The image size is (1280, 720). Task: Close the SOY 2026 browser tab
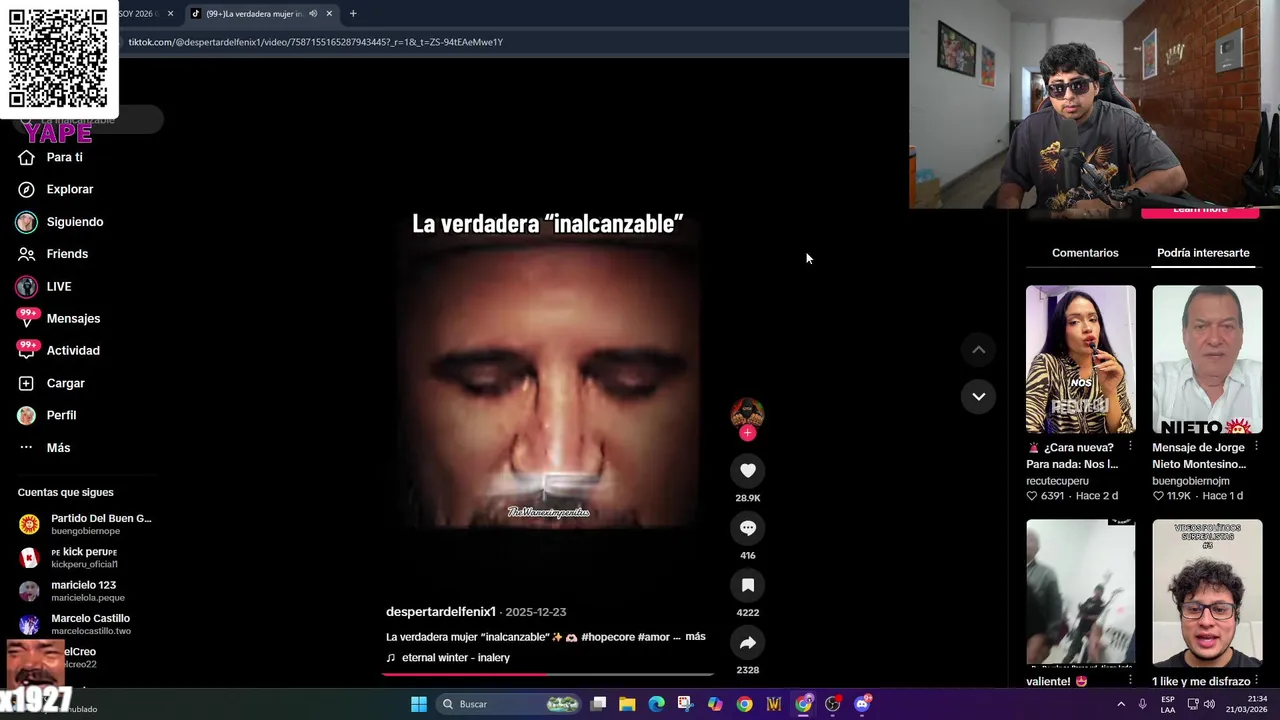(170, 14)
